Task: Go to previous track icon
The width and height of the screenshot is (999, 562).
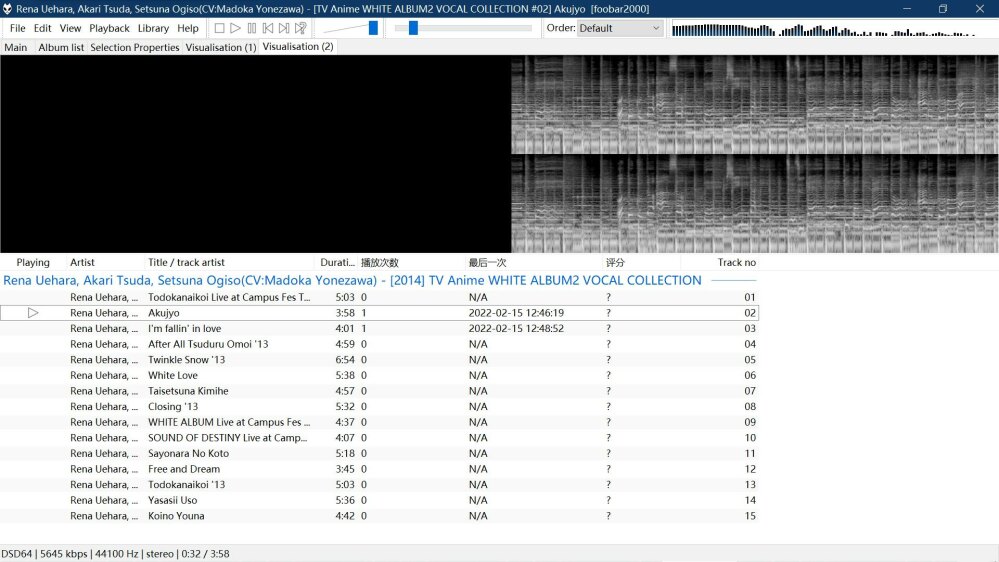Action: pos(268,28)
